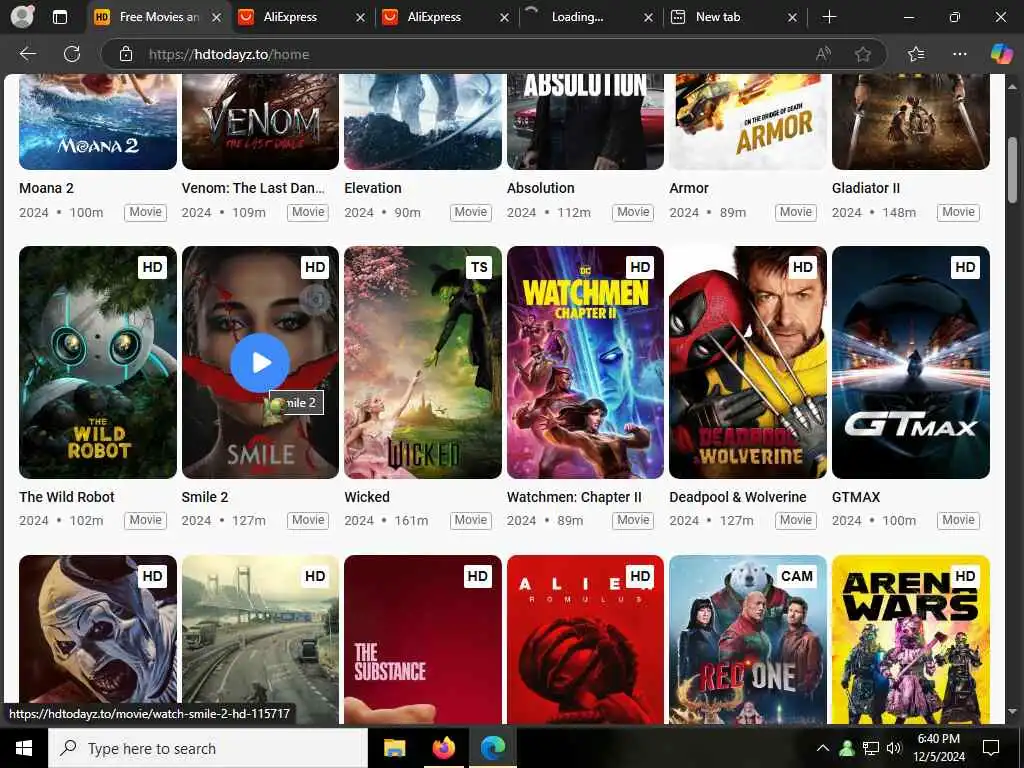Screen dimensions: 1024x768
Task: Open the Moana 2 title link
Action: coord(46,188)
